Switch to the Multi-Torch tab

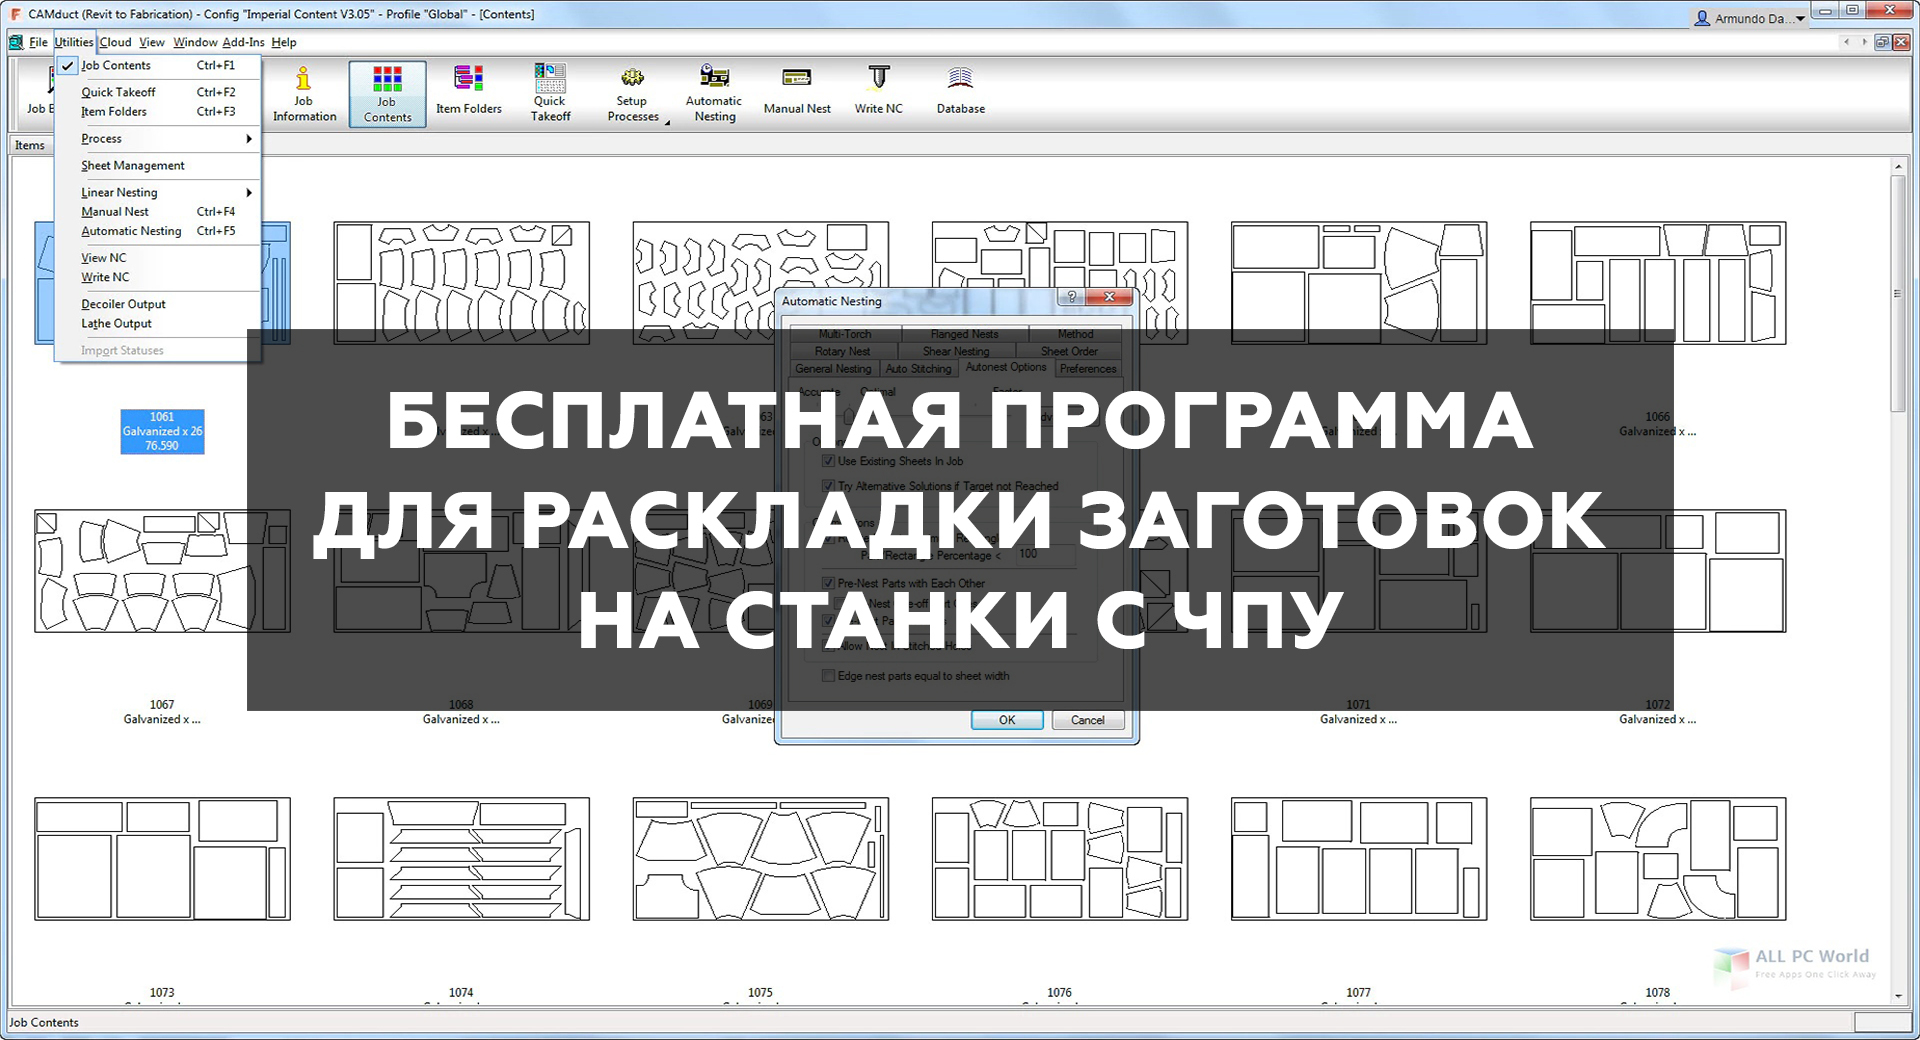pyautogui.click(x=845, y=334)
